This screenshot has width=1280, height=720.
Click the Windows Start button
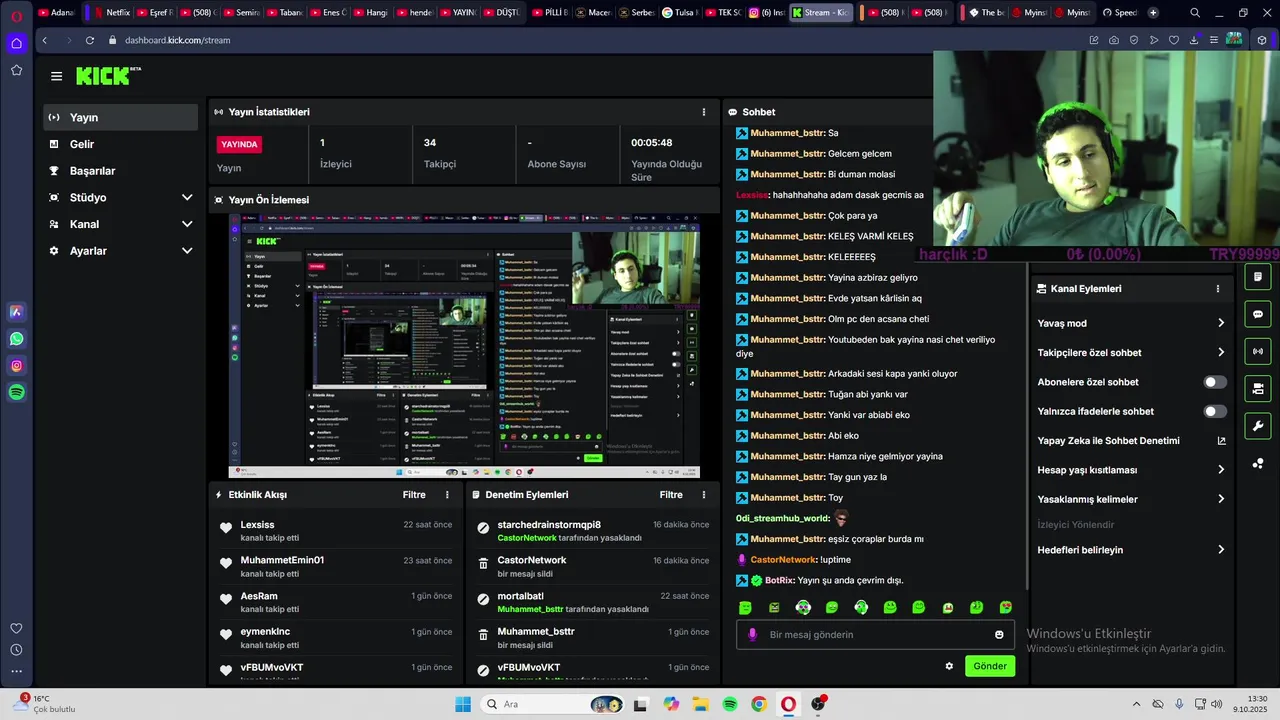coord(463,704)
